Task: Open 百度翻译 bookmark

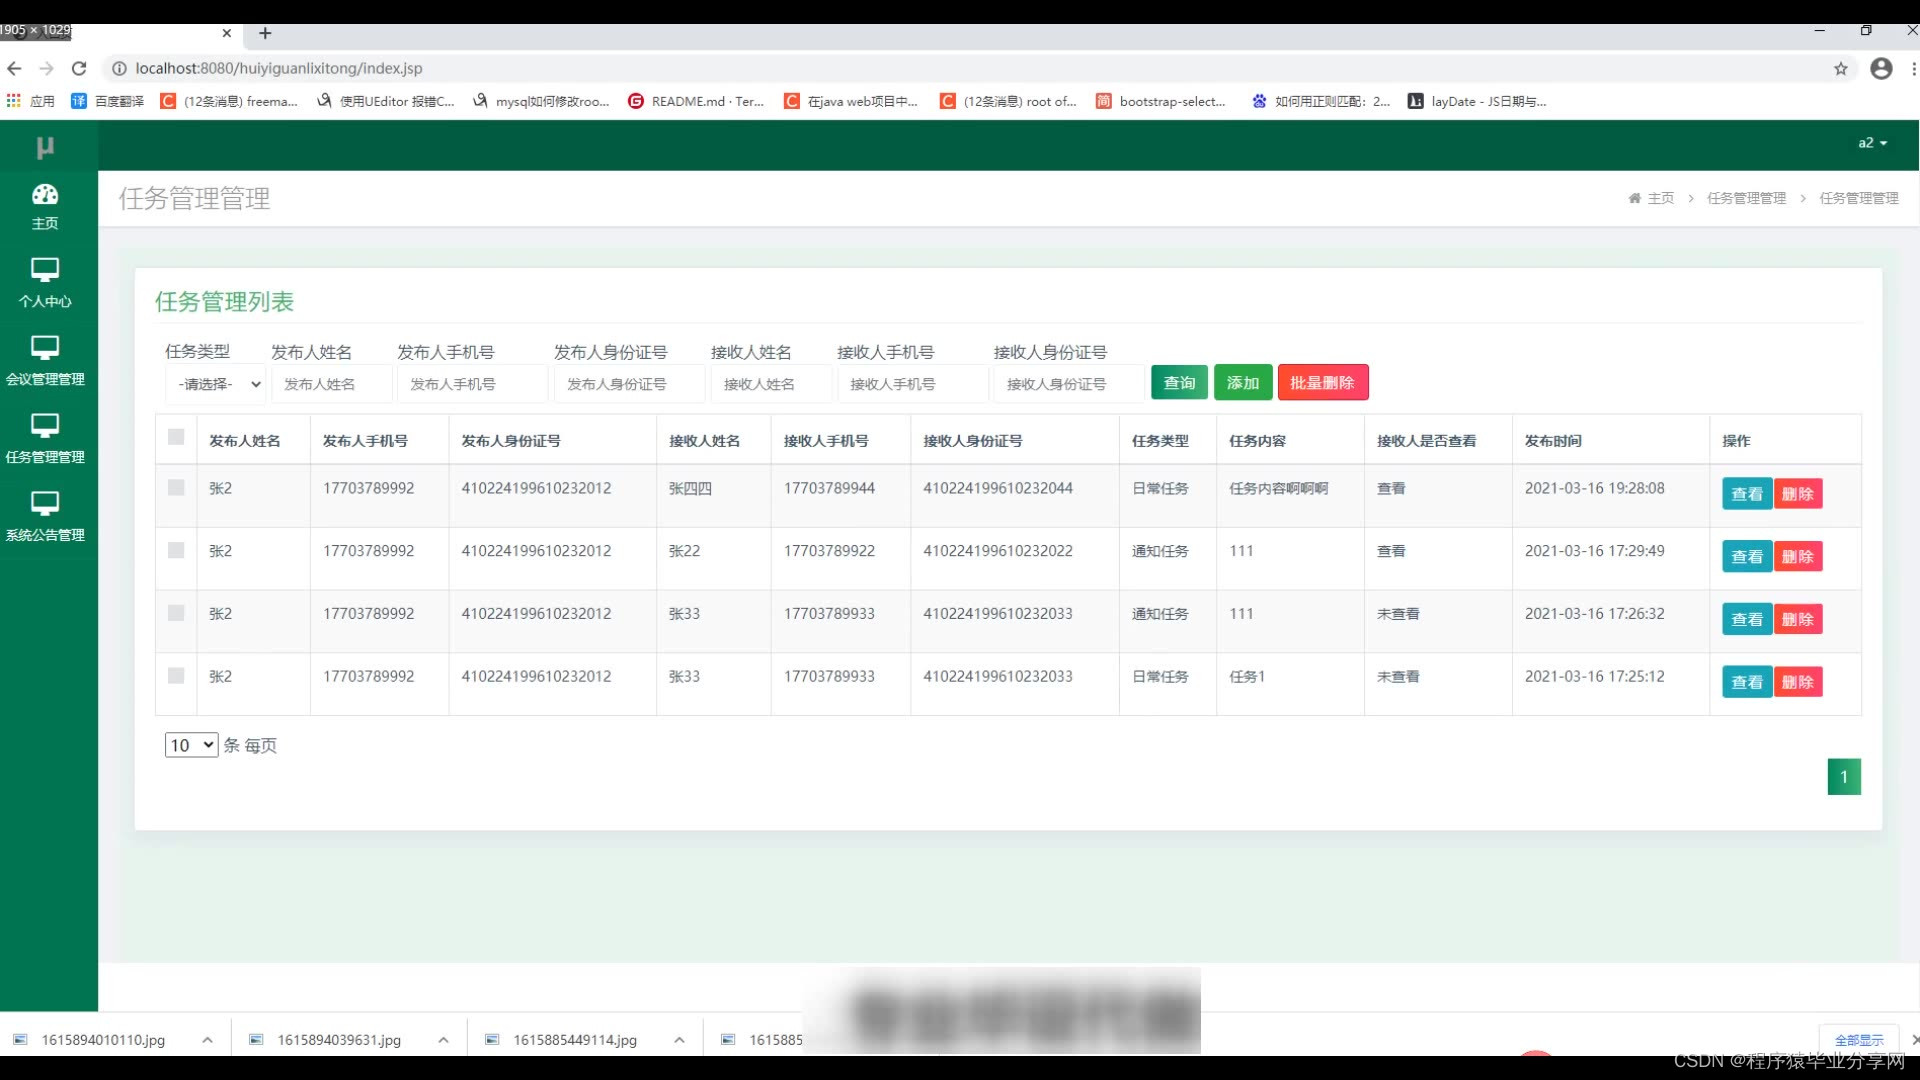Action: point(108,101)
